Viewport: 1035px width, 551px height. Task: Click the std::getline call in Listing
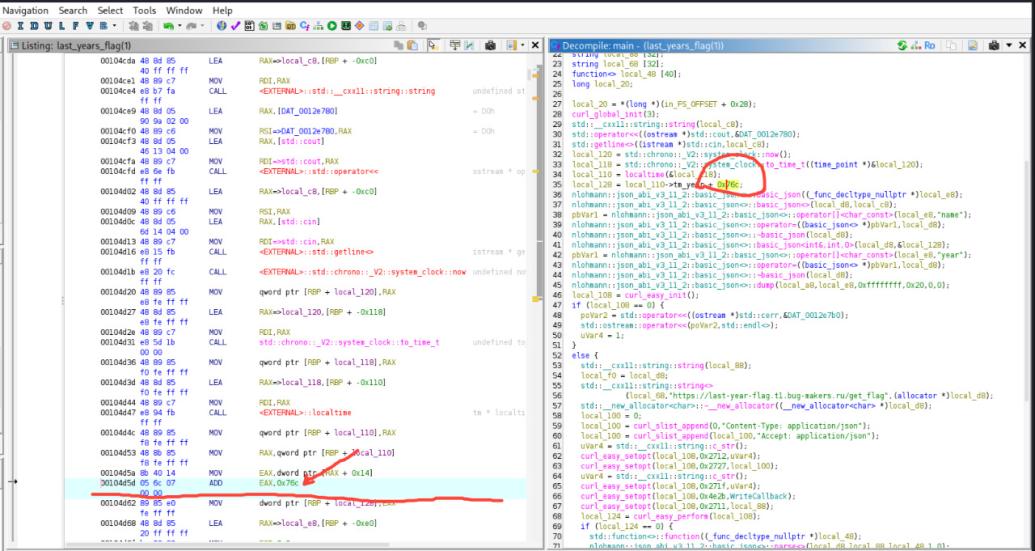pyautogui.click(x=316, y=252)
